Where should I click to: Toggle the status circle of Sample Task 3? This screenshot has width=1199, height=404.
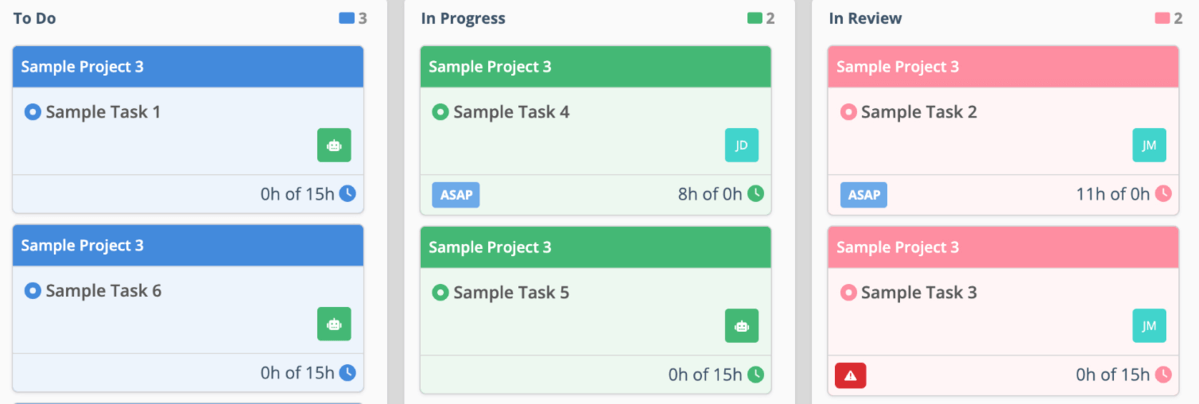pyautogui.click(x=848, y=292)
